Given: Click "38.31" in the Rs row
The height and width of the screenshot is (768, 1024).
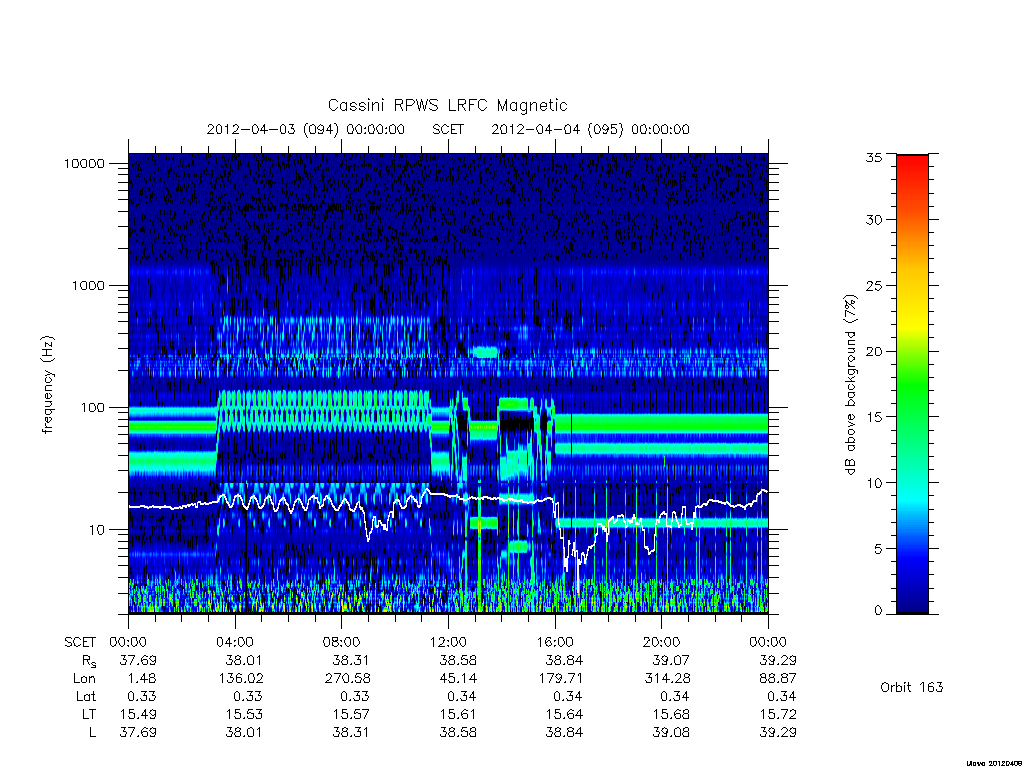Looking at the screenshot, I should pyautogui.click(x=351, y=660).
